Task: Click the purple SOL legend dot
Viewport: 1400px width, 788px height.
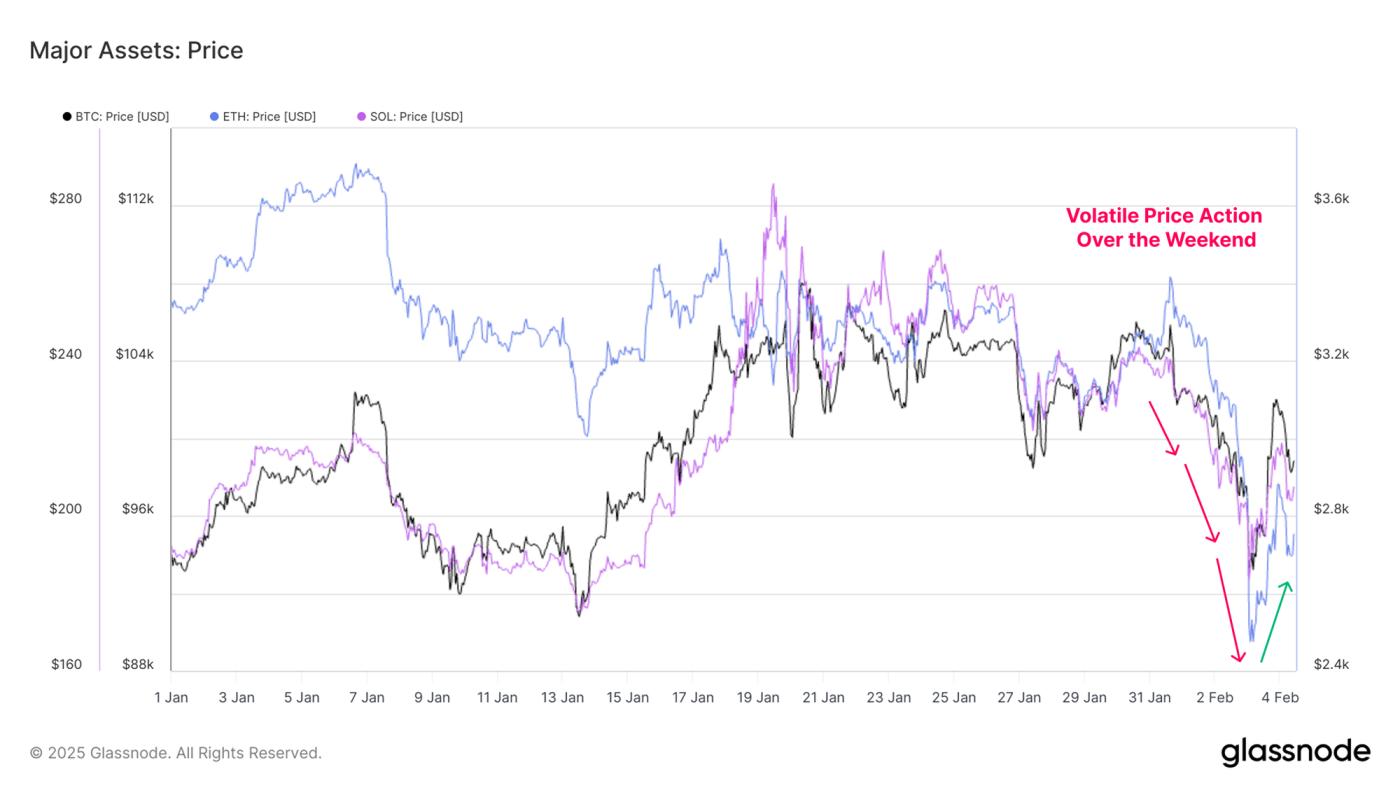Action: pyautogui.click(x=361, y=117)
